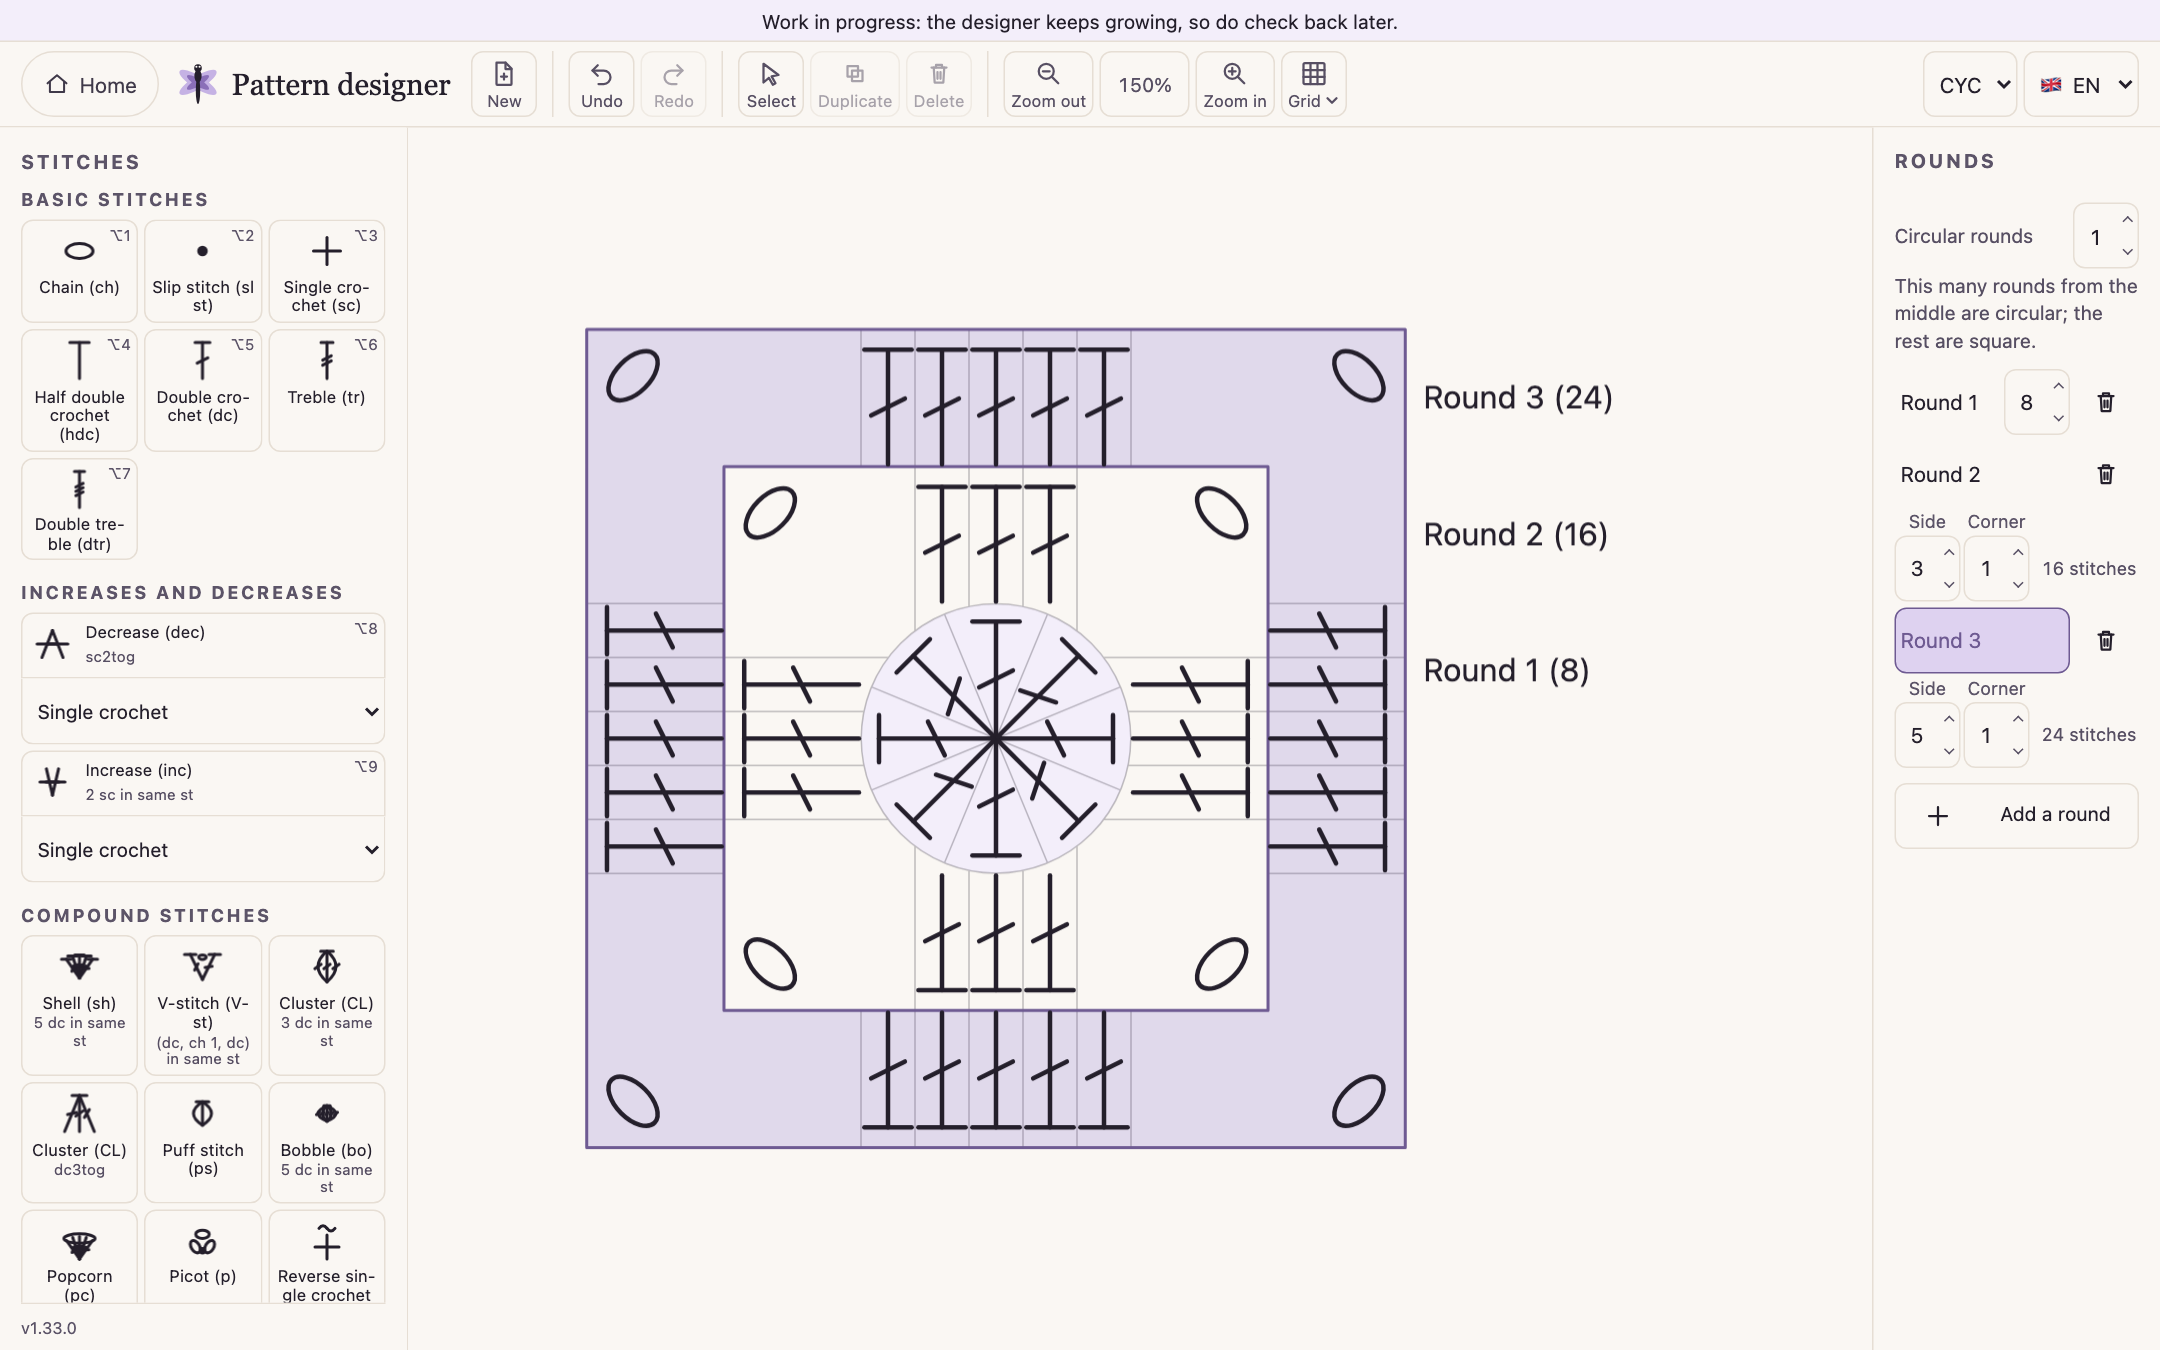Image resolution: width=2160 pixels, height=1350 pixels.
Task: Choose the Reverse single crochet stitch
Action: click(x=326, y=1258)
